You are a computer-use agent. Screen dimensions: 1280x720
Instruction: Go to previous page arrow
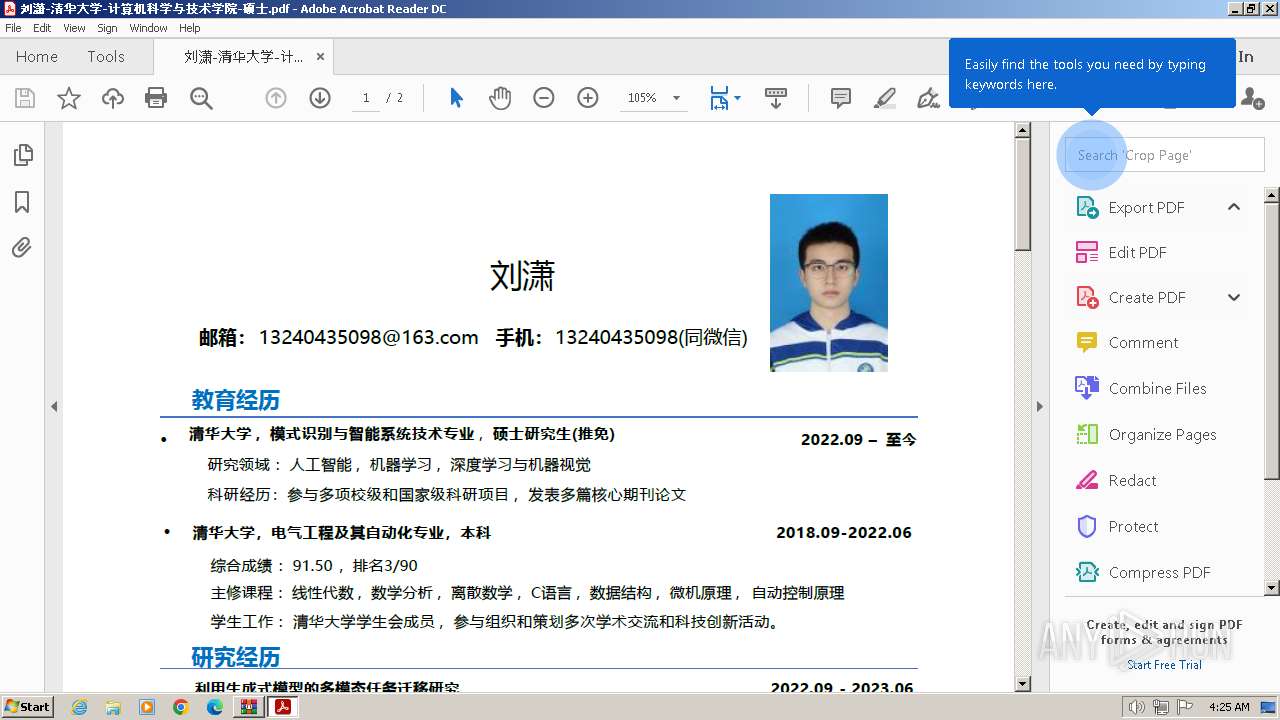[276, 98]
